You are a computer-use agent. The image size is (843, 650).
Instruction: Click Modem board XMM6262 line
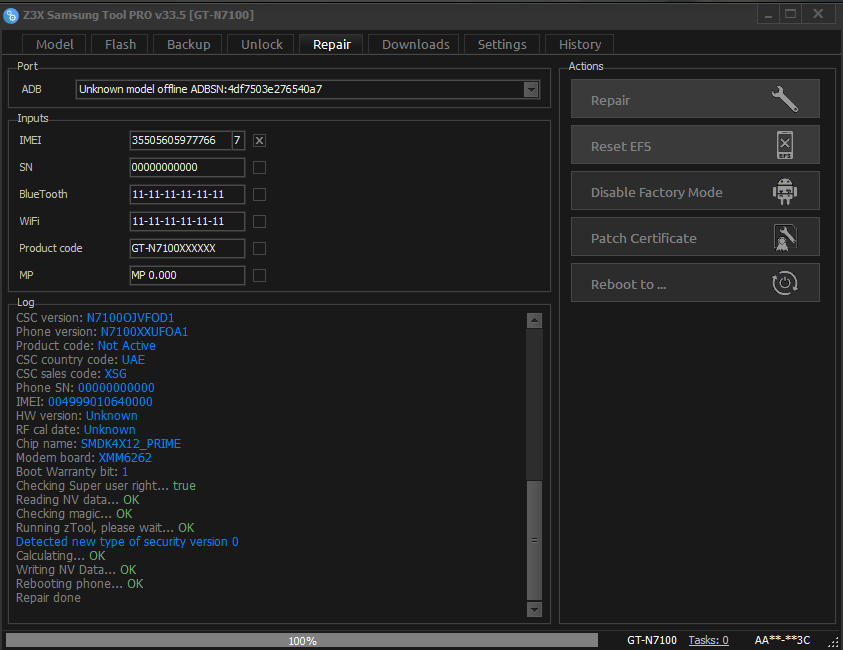[84, 458]
